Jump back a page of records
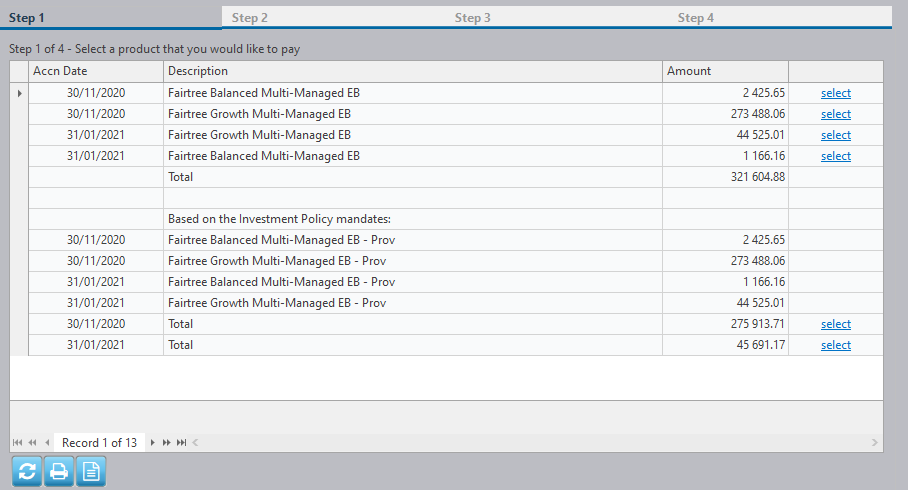The height and width of the screenshot is (490, 908). pyautogui.click(x=32, y=443)
